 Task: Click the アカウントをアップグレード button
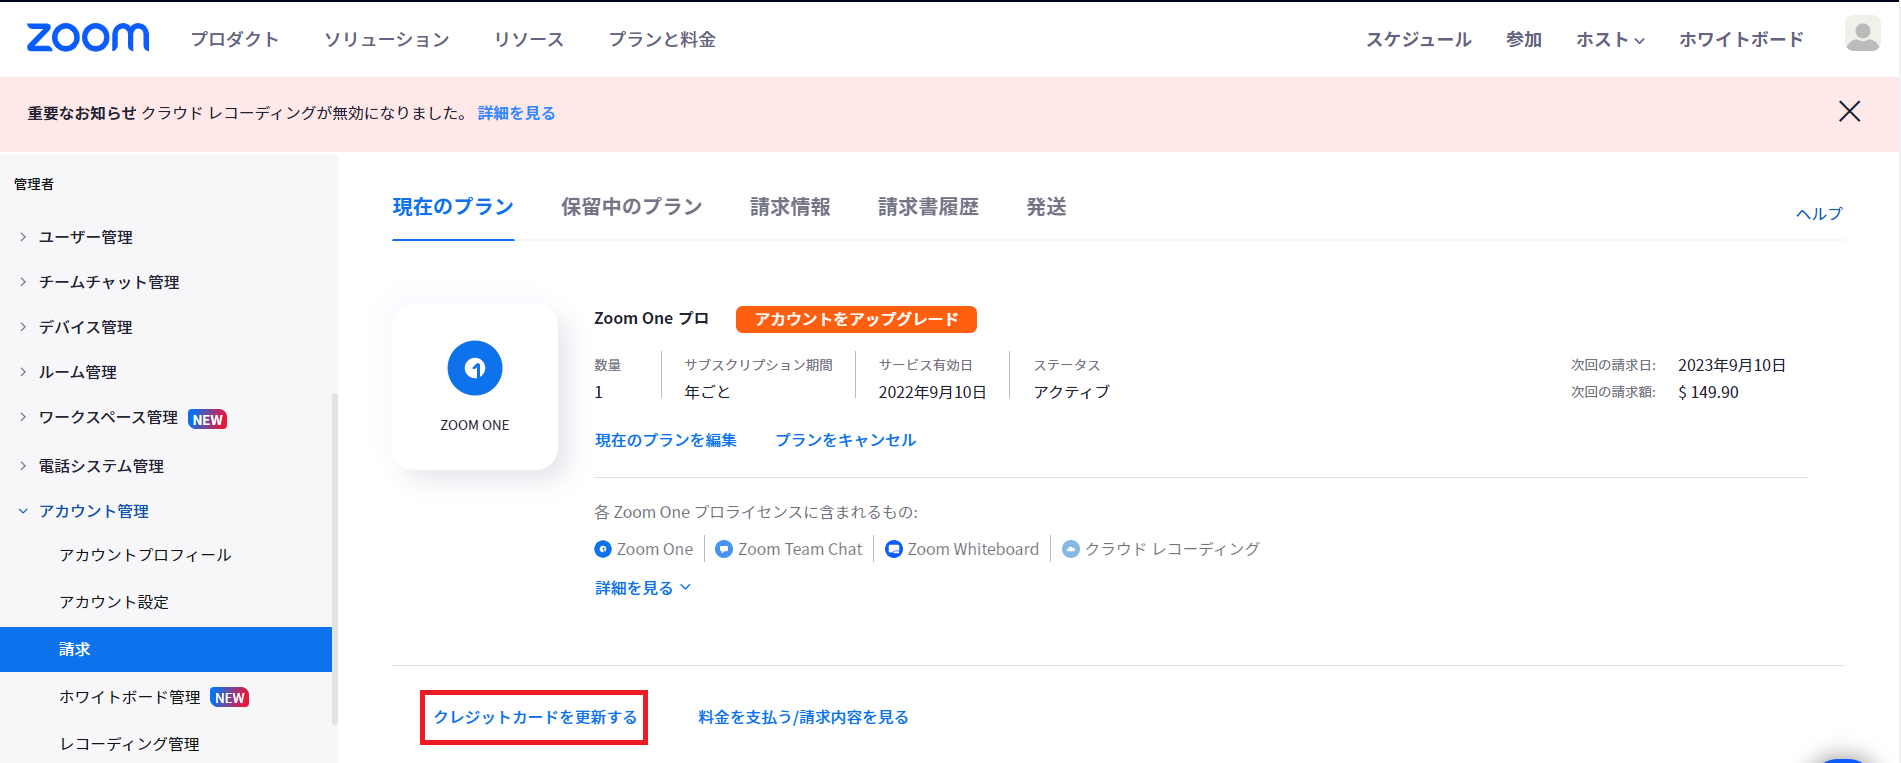(x=856, y=319)
